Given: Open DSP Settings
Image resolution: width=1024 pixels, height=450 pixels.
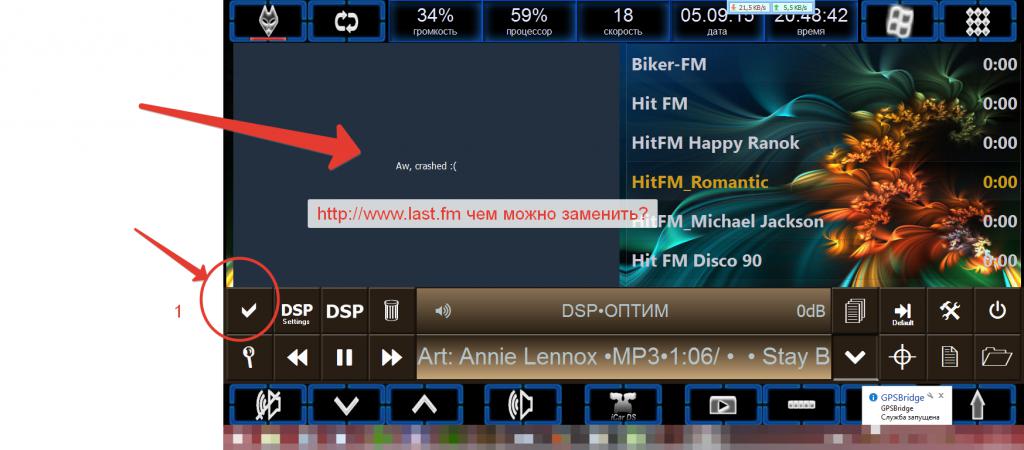Looking at the screenshot, I should 297,312.
